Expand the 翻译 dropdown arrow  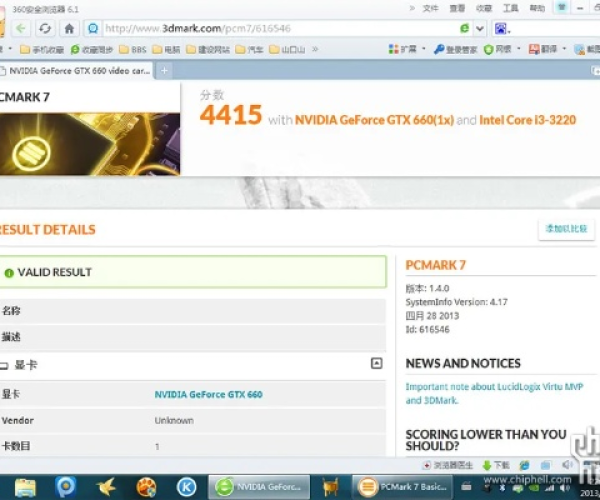point(564,49)
